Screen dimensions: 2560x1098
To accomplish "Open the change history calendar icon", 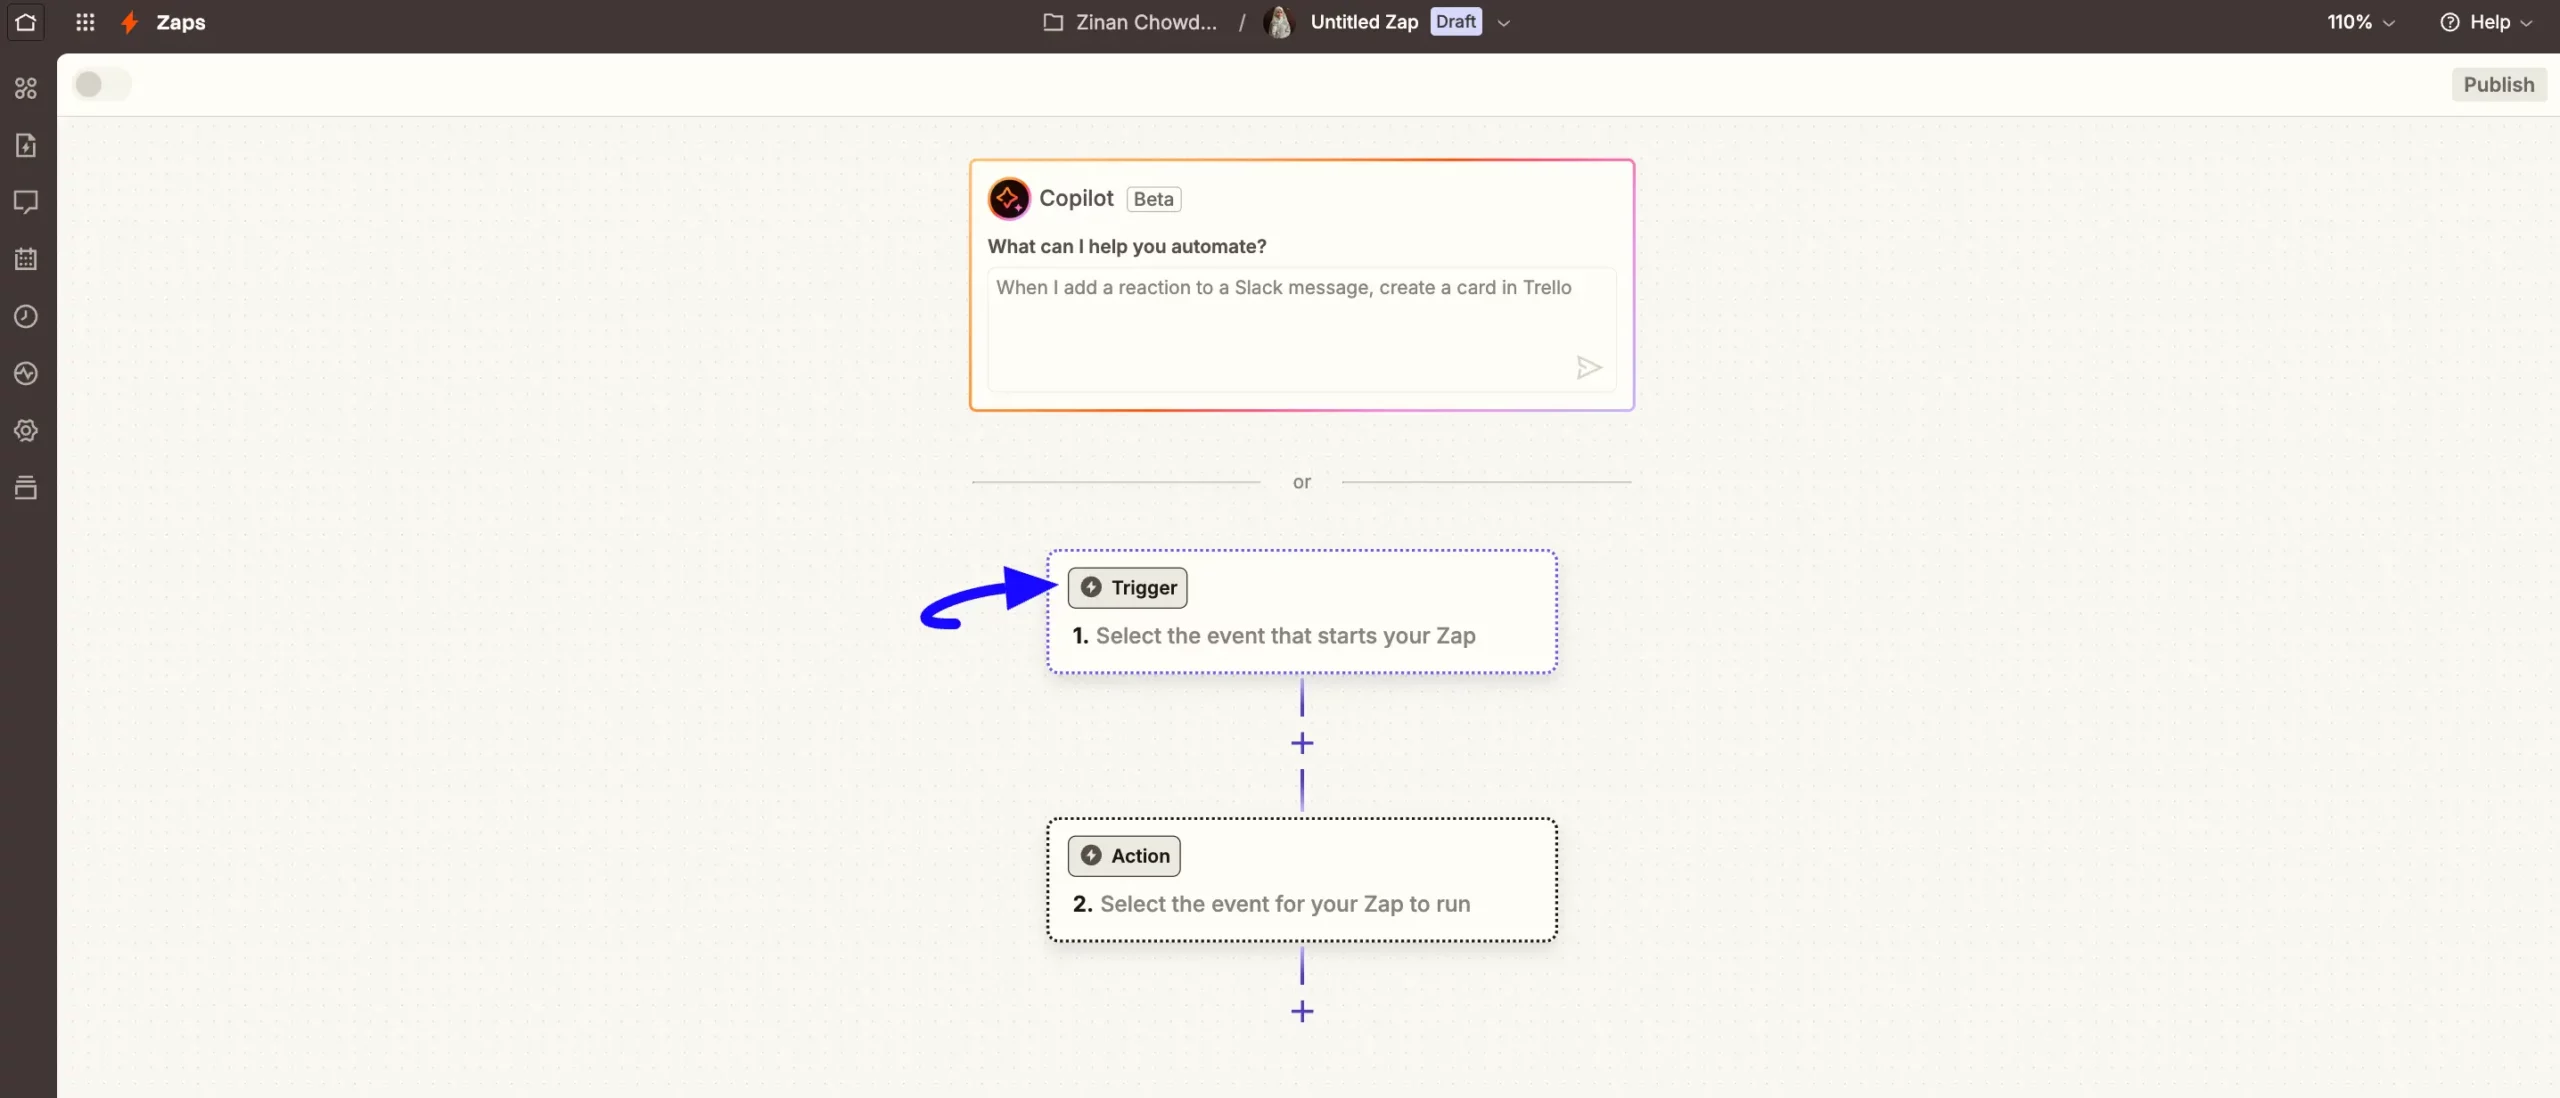I will click(x=26, y=259).
